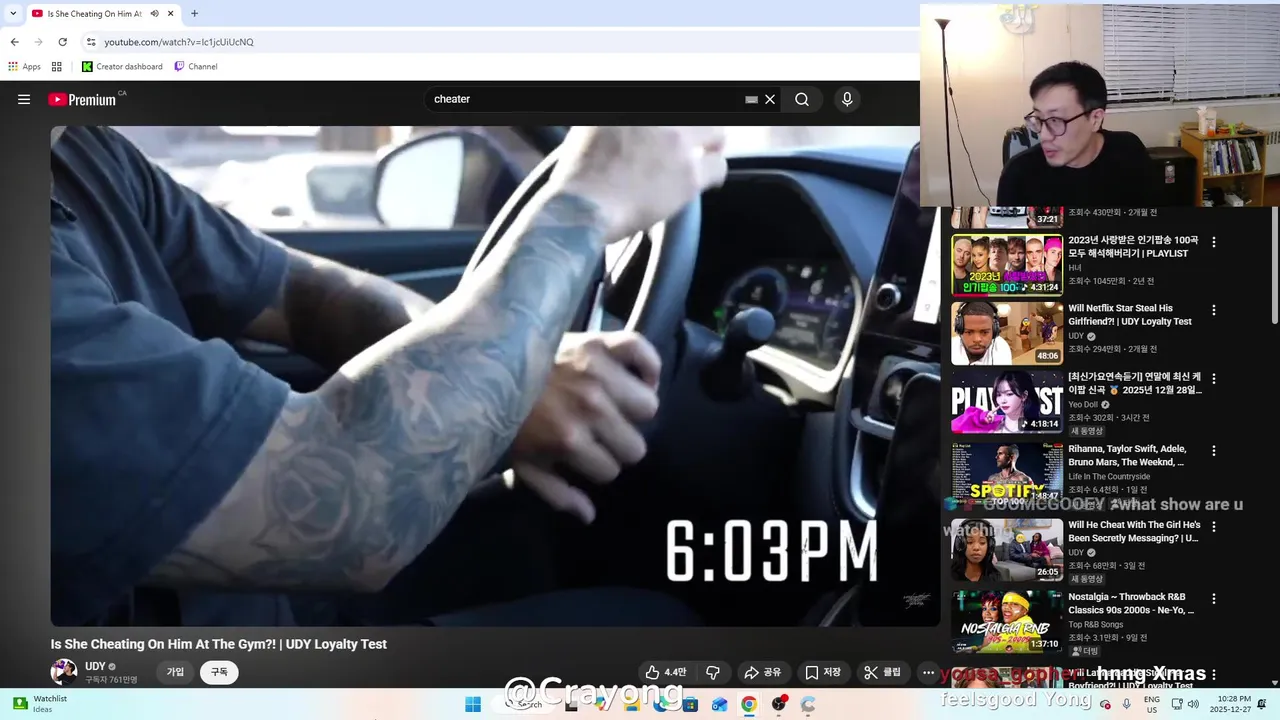Open the Apps bookmarks shortcut
Screen dimensions: 1280x720
24,66
